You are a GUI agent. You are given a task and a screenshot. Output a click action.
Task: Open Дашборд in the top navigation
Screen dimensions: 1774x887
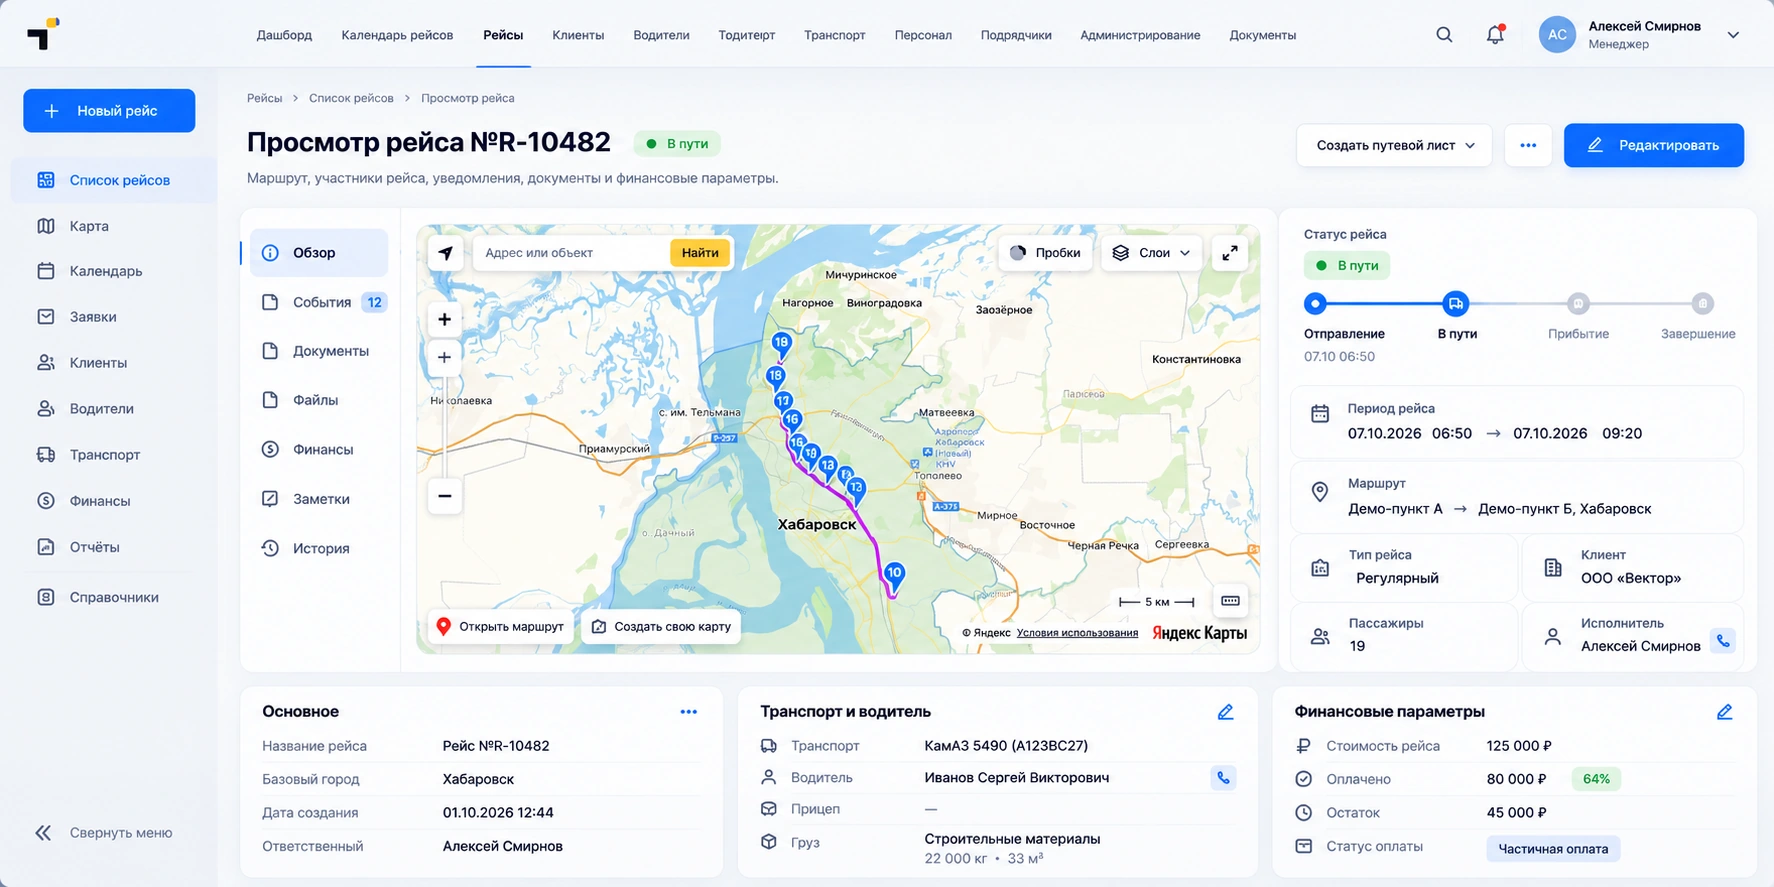point(284,35)
